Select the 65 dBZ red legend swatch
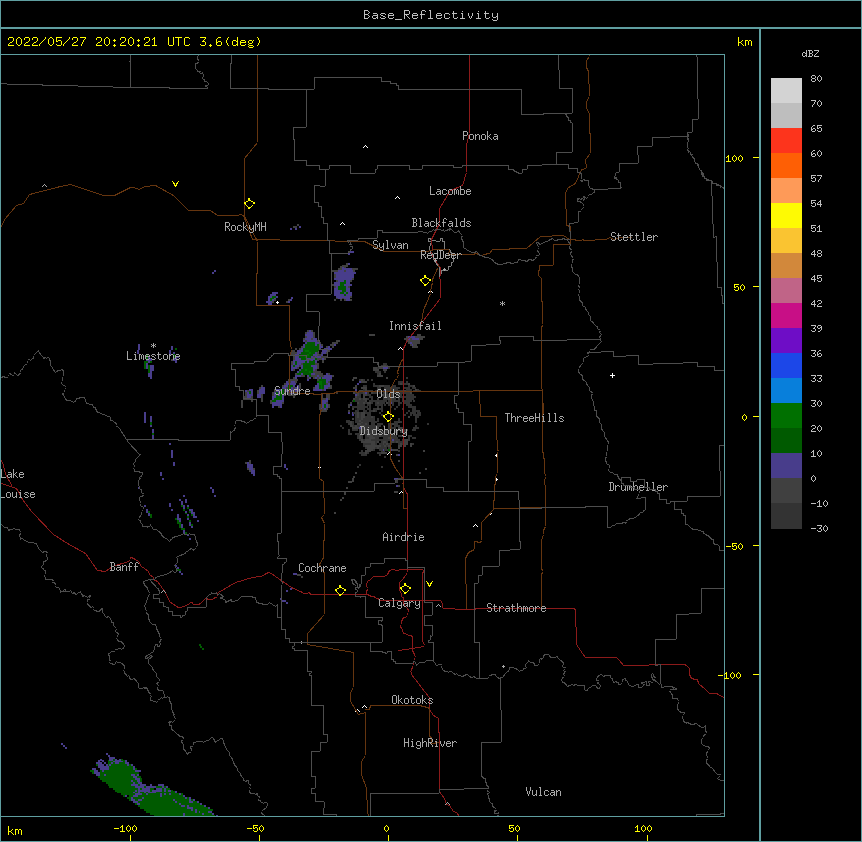 [786, 141]
